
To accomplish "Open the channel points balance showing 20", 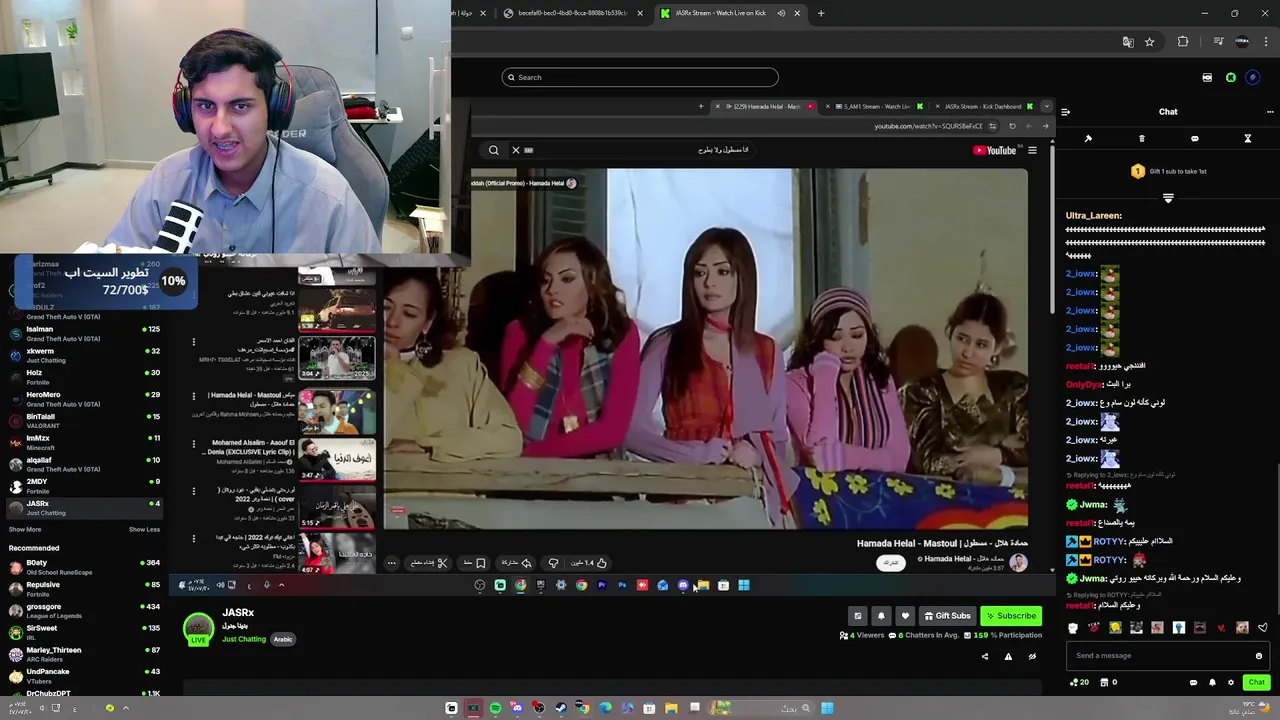I will click(1079, 682).
